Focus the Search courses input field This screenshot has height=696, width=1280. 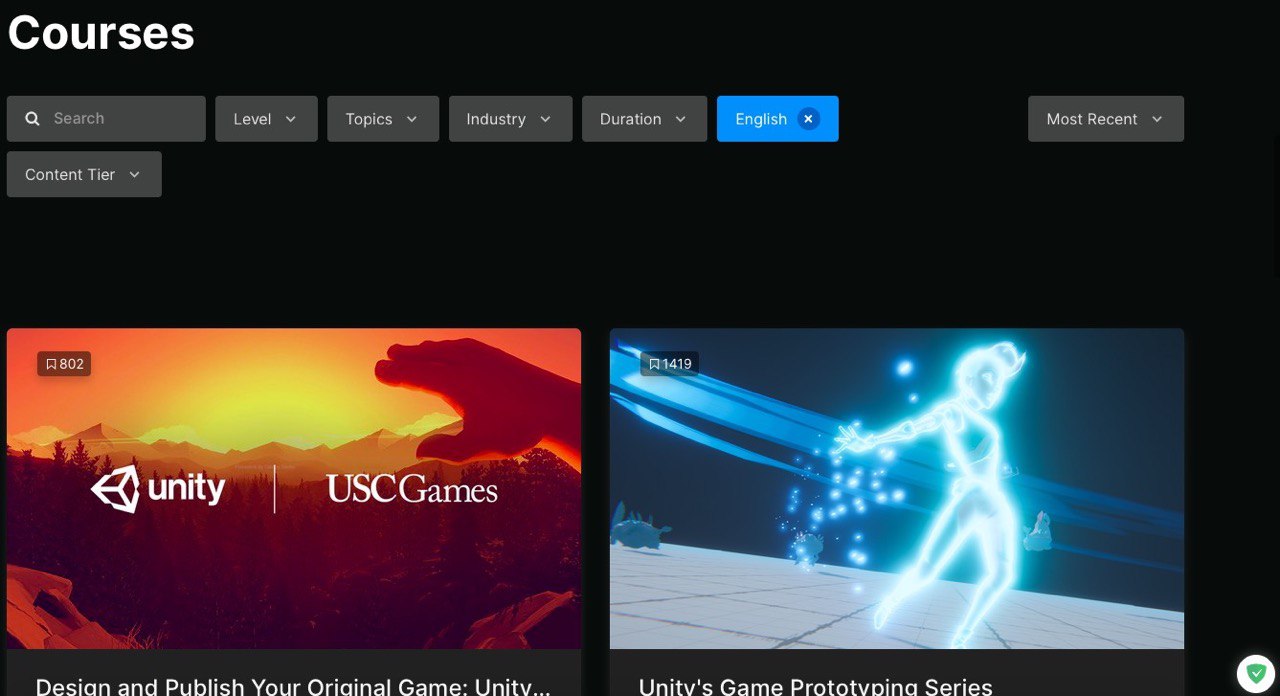[x=106, y=118]
